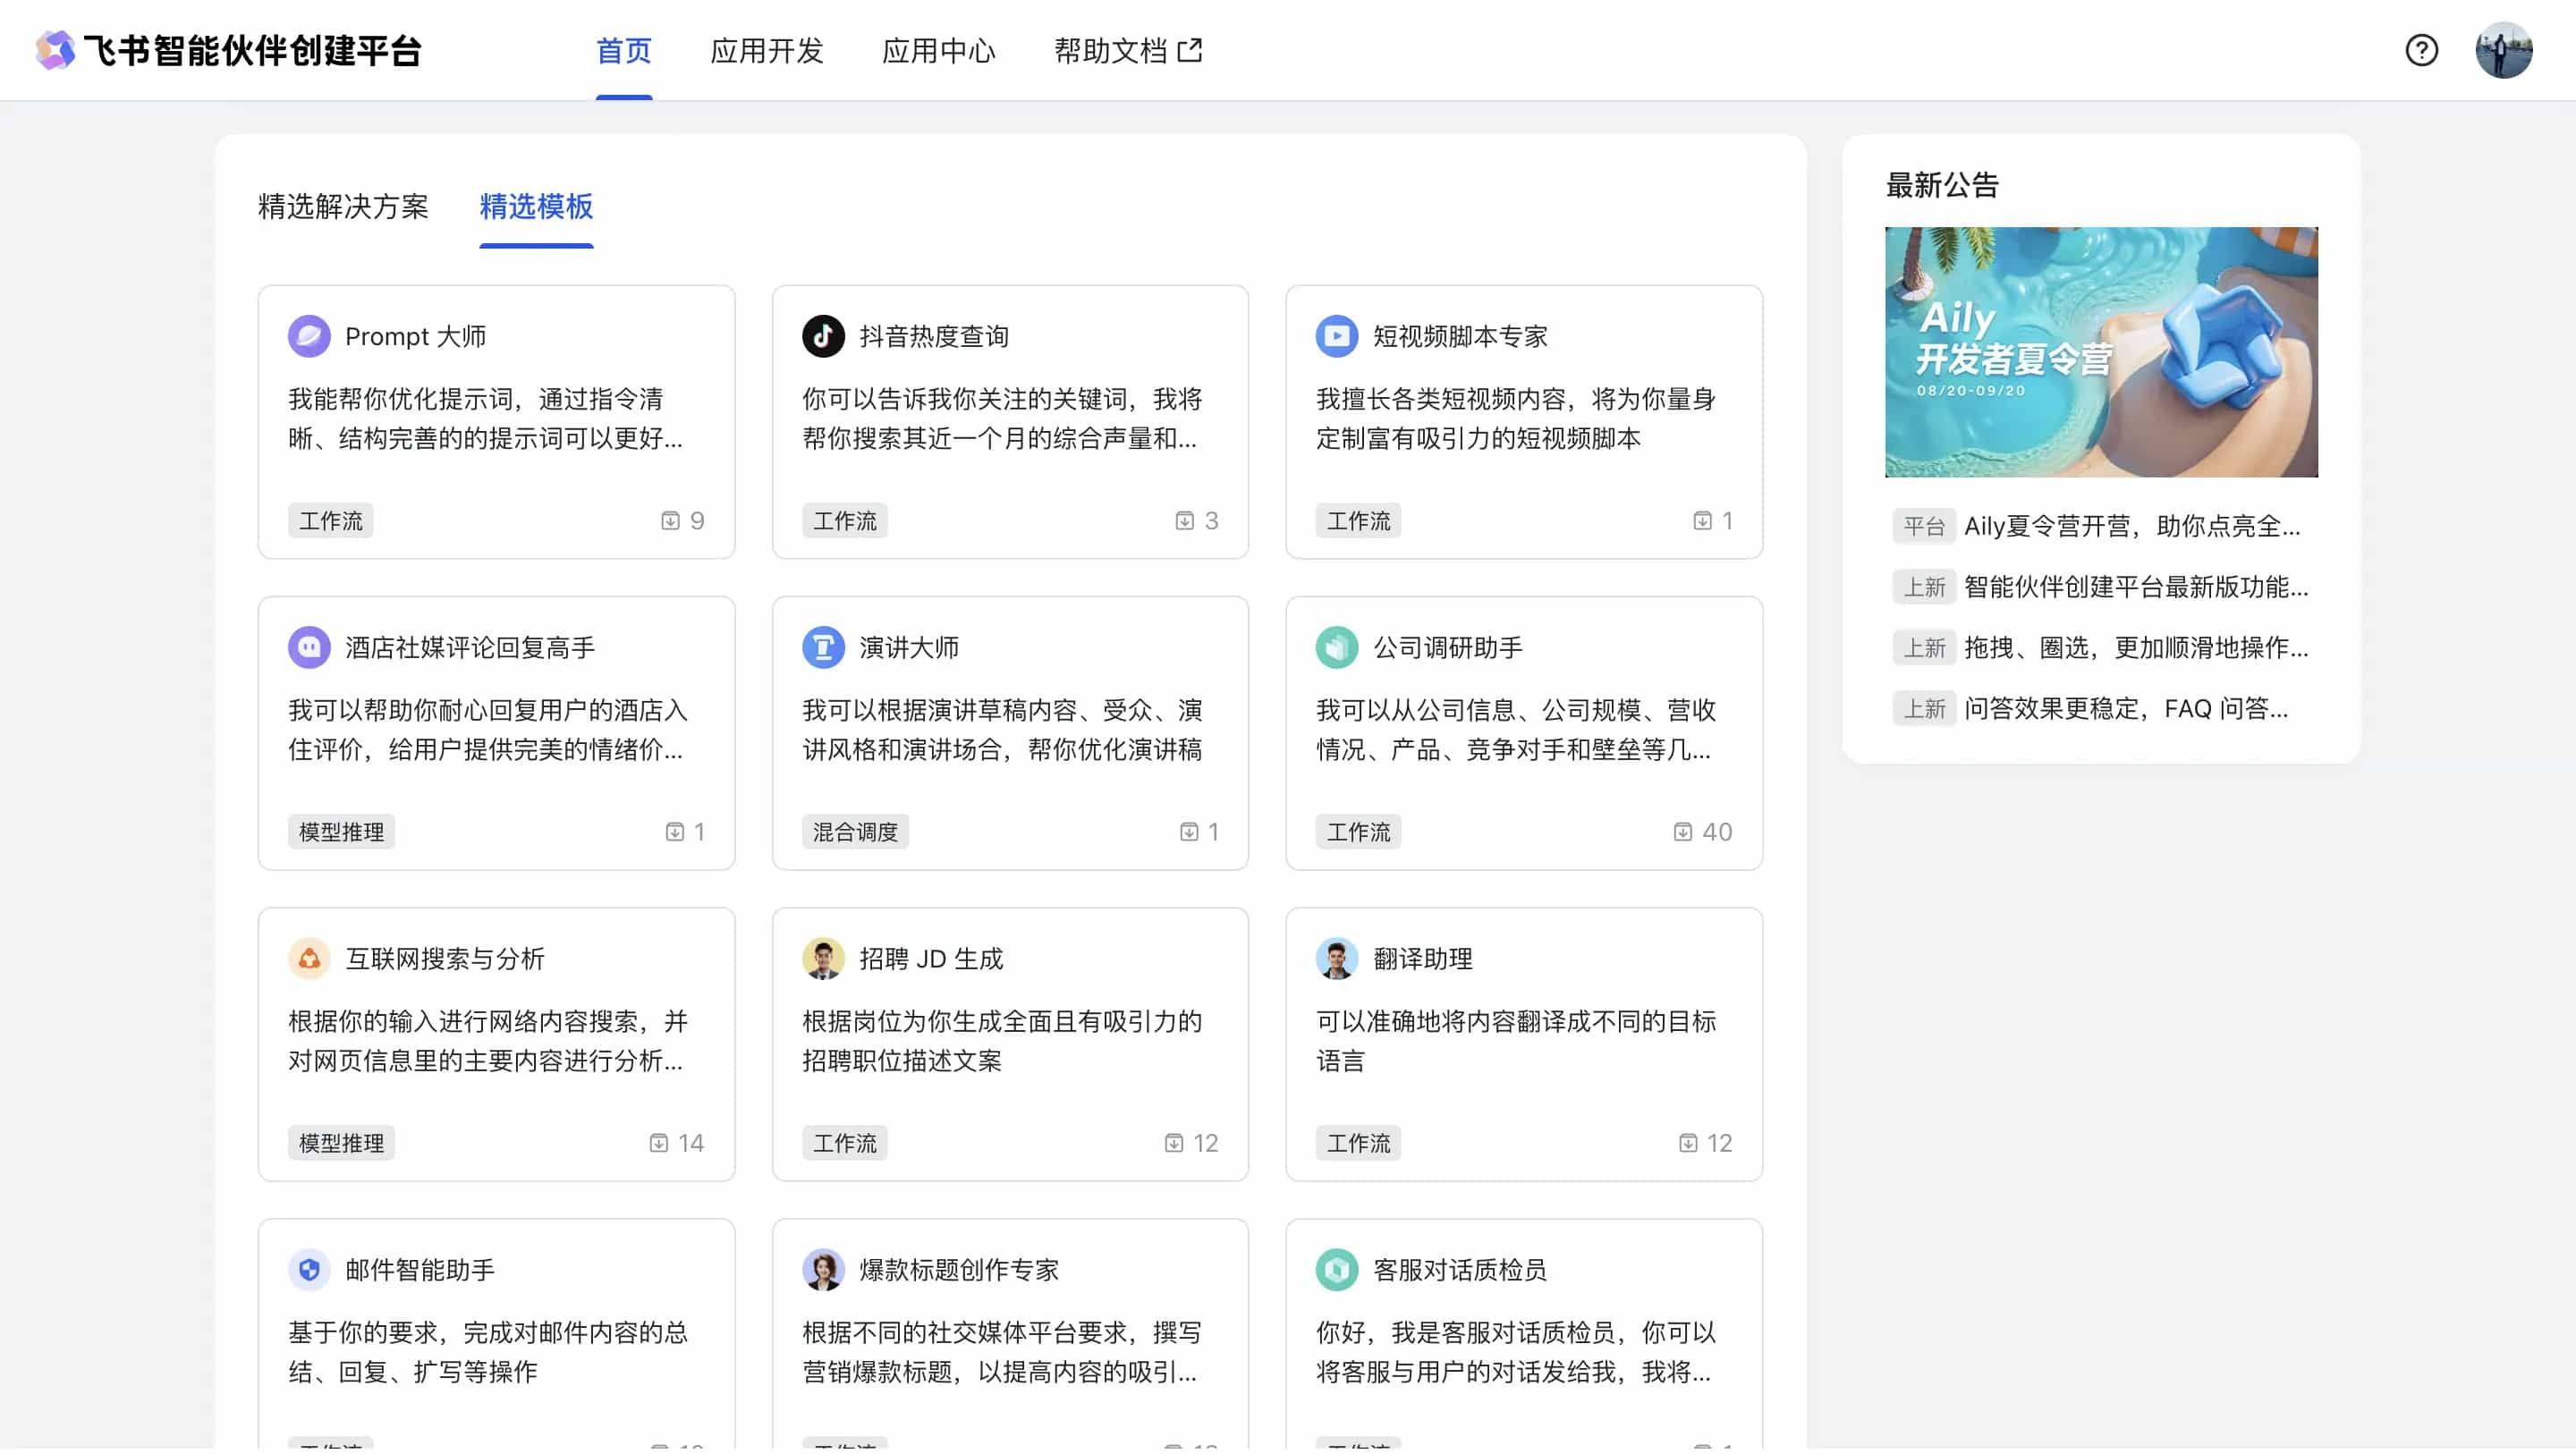The height and width of the screenshot is (1454, 2576).
Task: Open the help question mark icon
Action: tap(2421, 50)
